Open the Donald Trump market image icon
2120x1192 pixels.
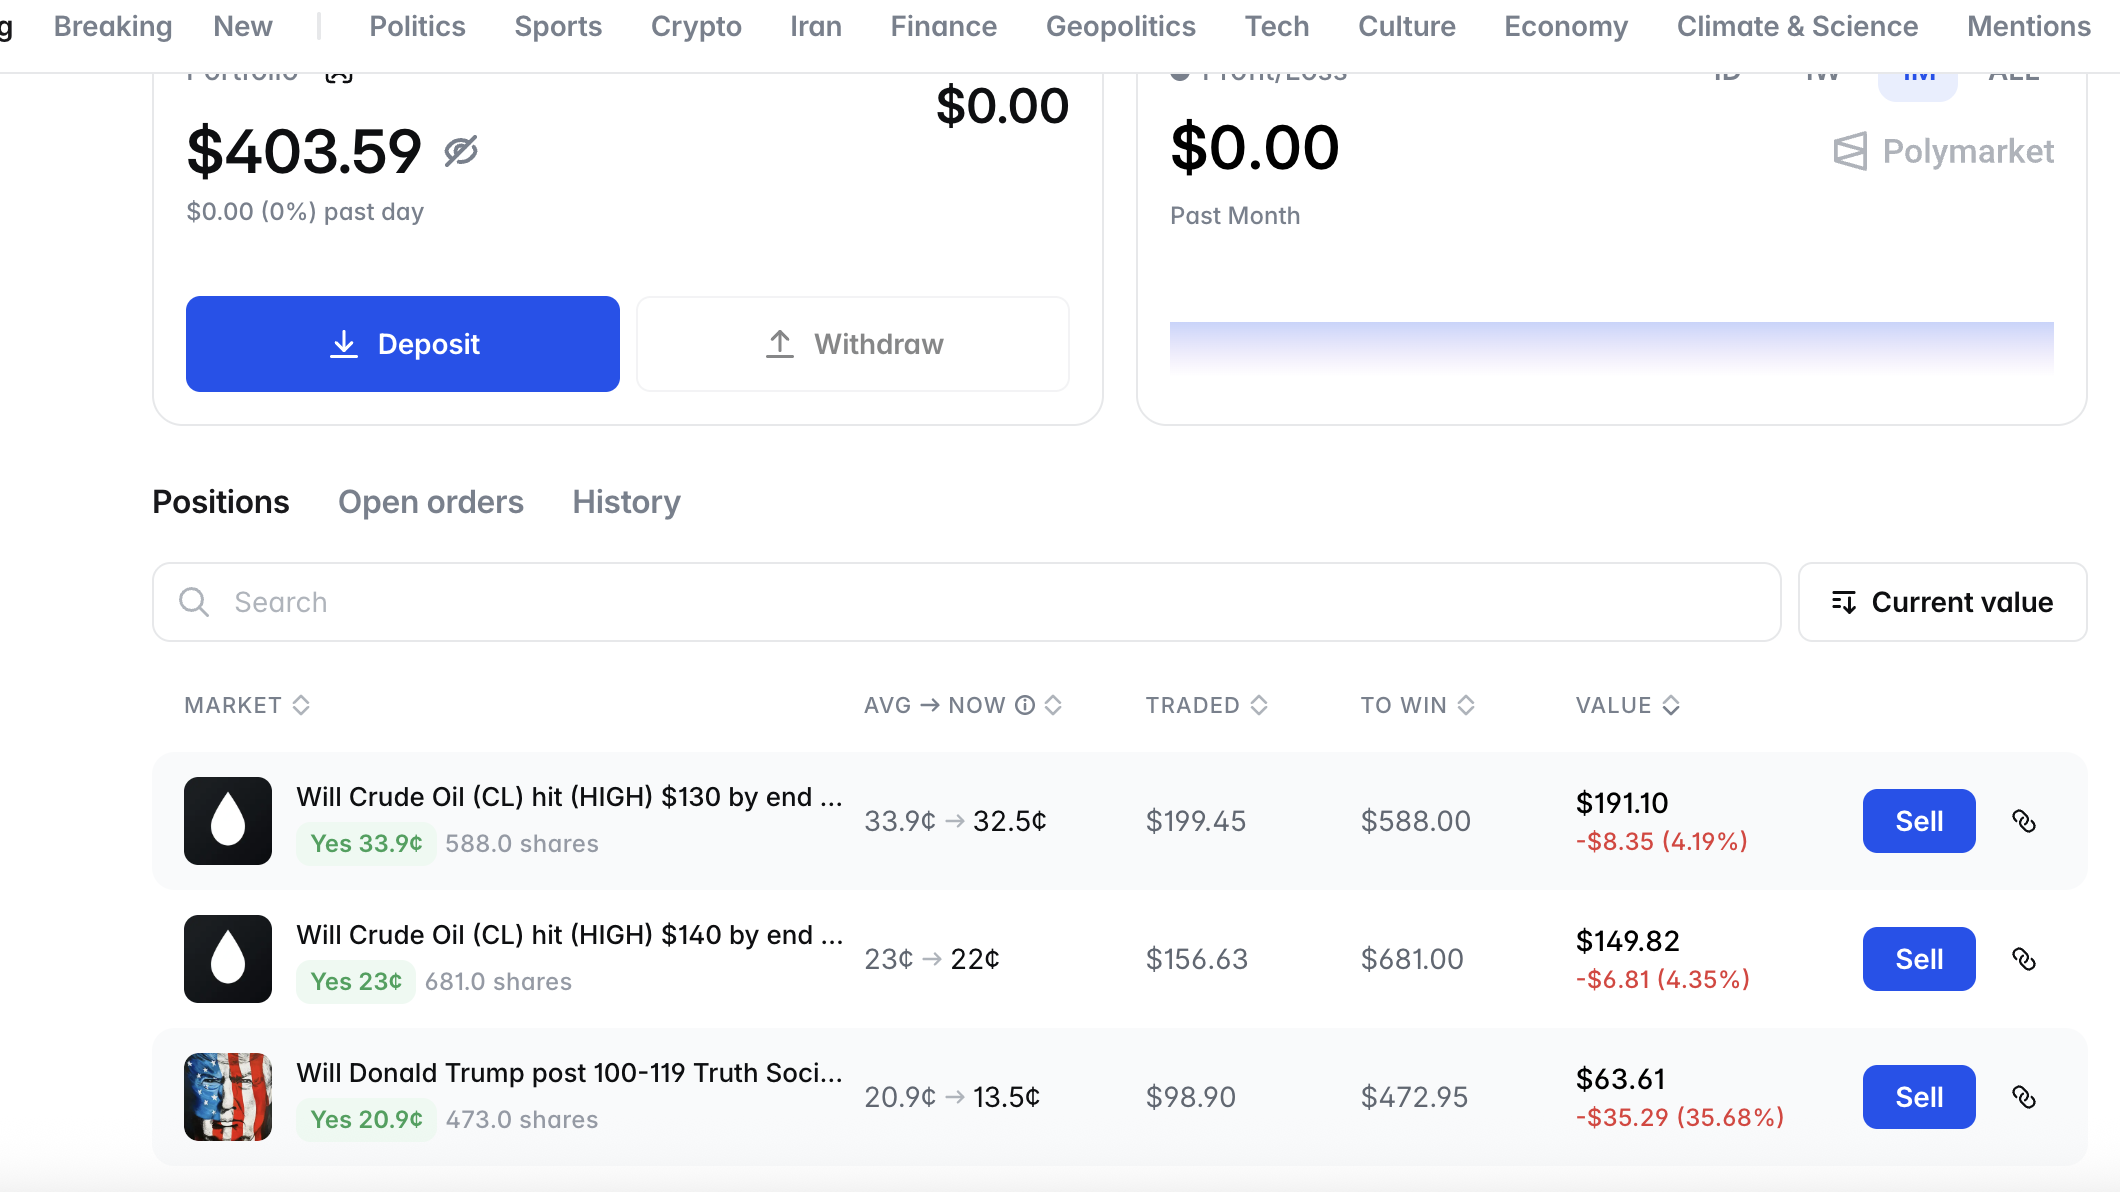pos(228,1097)
